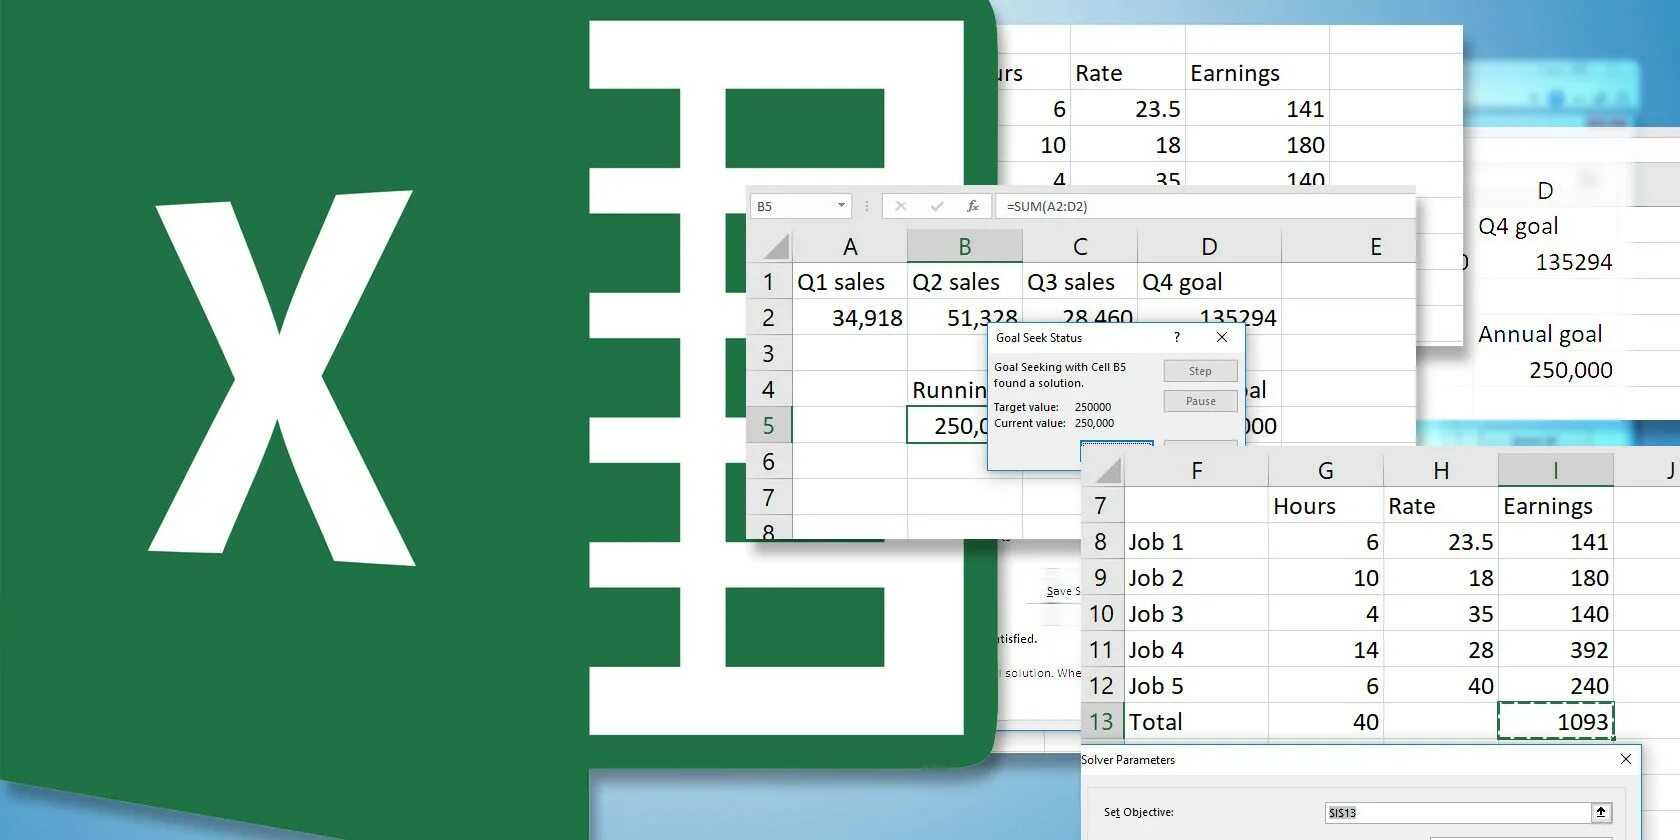Click the 'Job 1' cell
This screenshot has height=840, width=1680.
click(1197, 542)
